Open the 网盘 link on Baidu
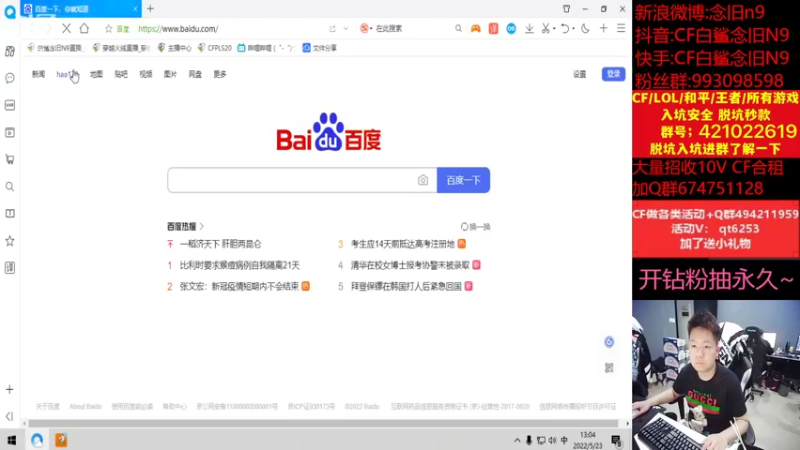This screenshot has height=450, width=800. pyautogui.click(x=195, y=74)
